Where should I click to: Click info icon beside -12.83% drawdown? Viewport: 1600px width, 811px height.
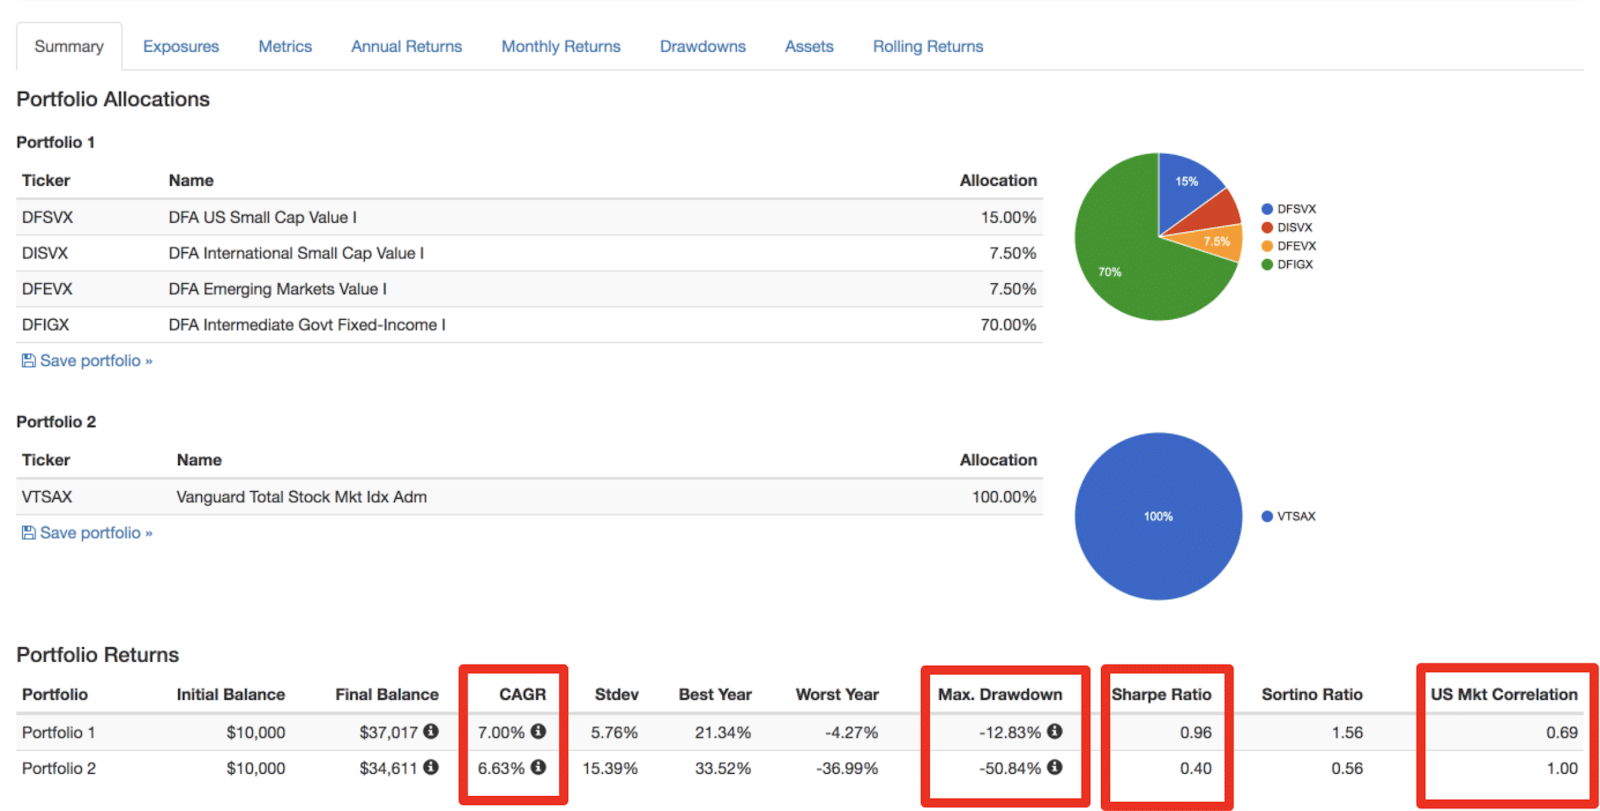point(1054,731)
